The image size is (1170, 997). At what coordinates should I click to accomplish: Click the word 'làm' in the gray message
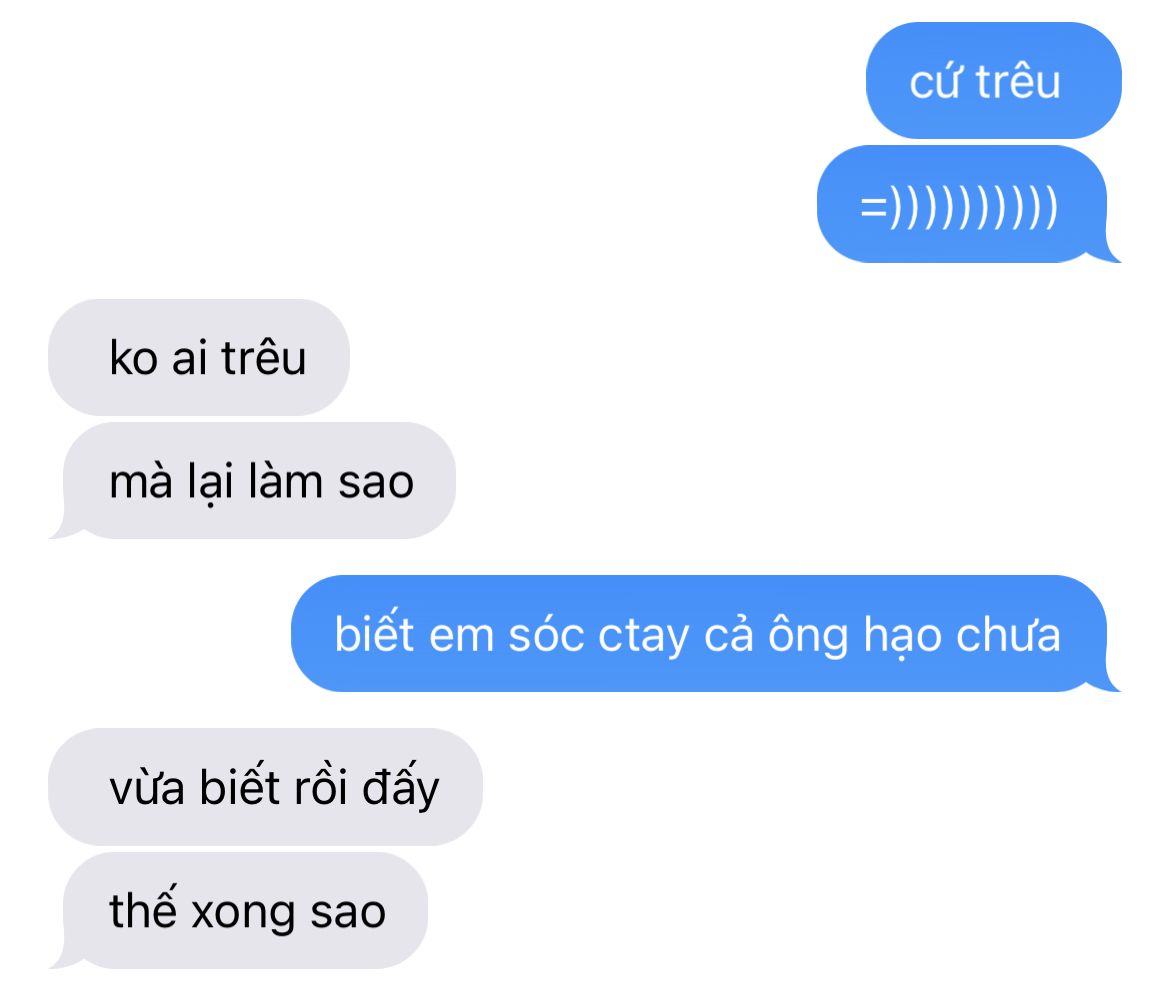pos(286,480)
